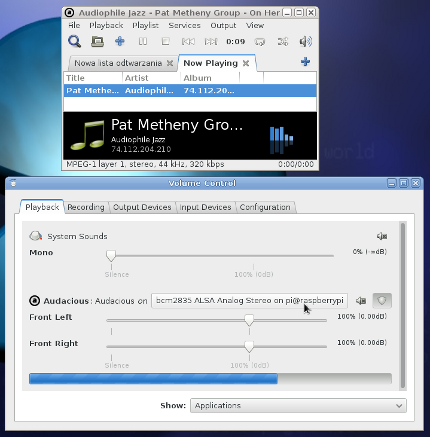Click the Volume Control window menu icon
Image resolution: width=430 pixels, height=437 pixels.
13,183
